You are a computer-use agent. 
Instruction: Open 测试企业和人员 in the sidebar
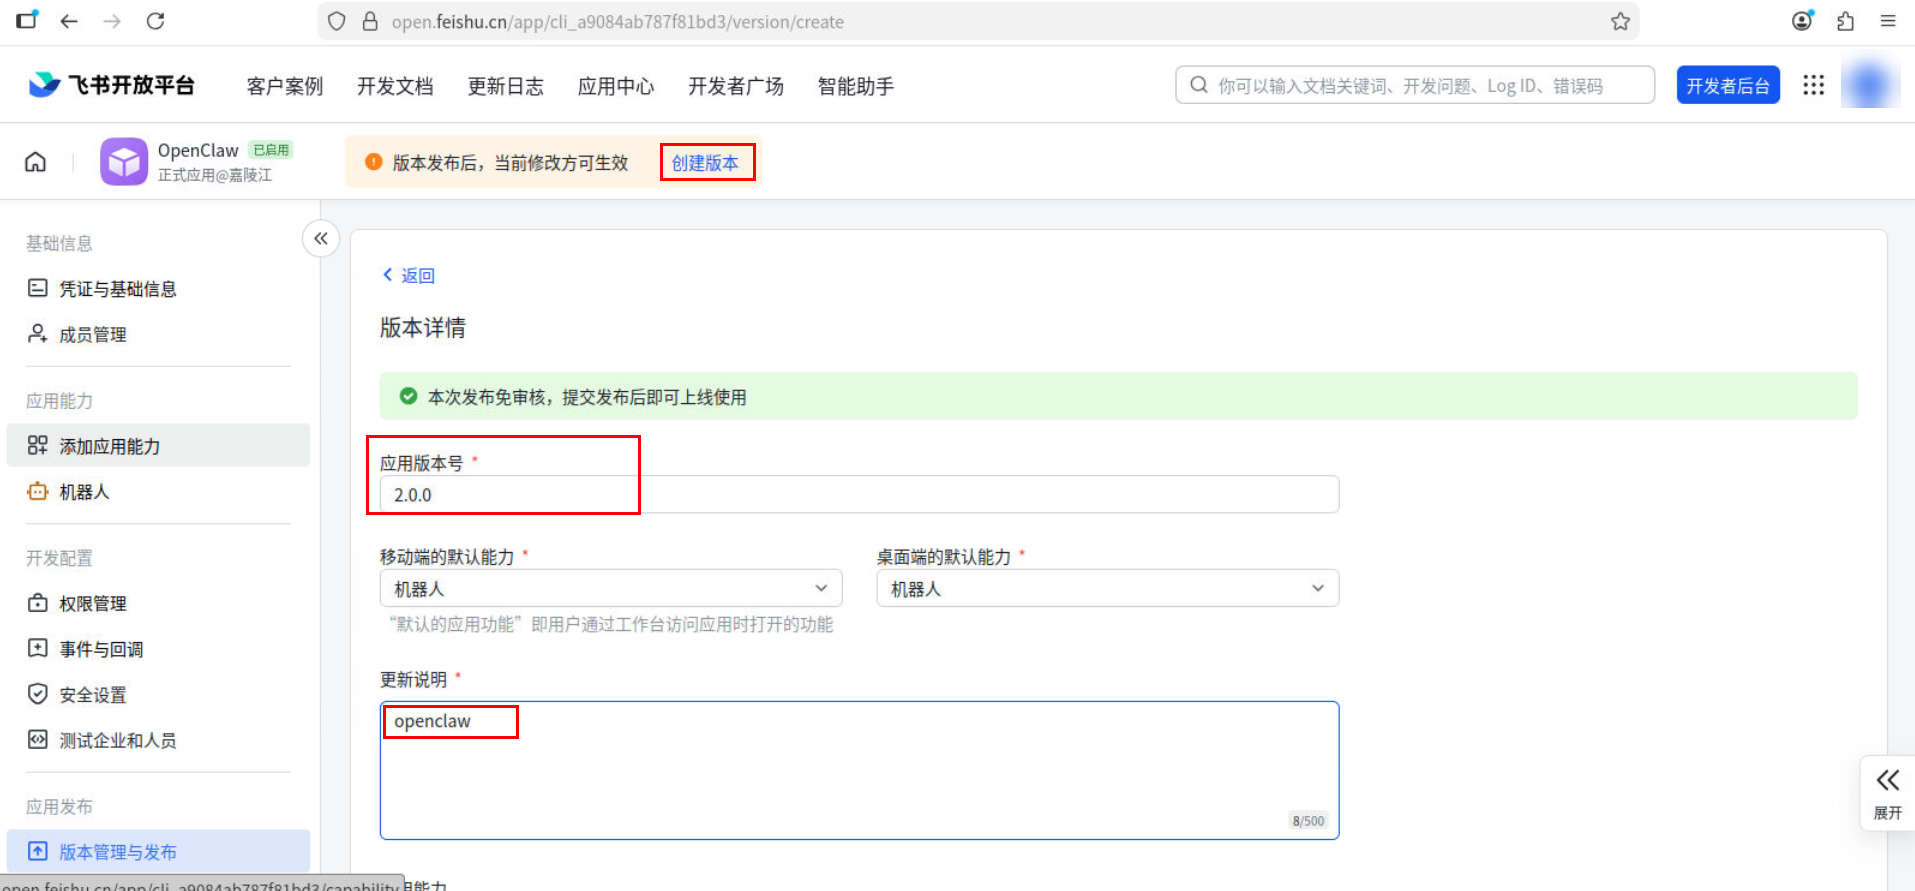(x=158, y=741)
